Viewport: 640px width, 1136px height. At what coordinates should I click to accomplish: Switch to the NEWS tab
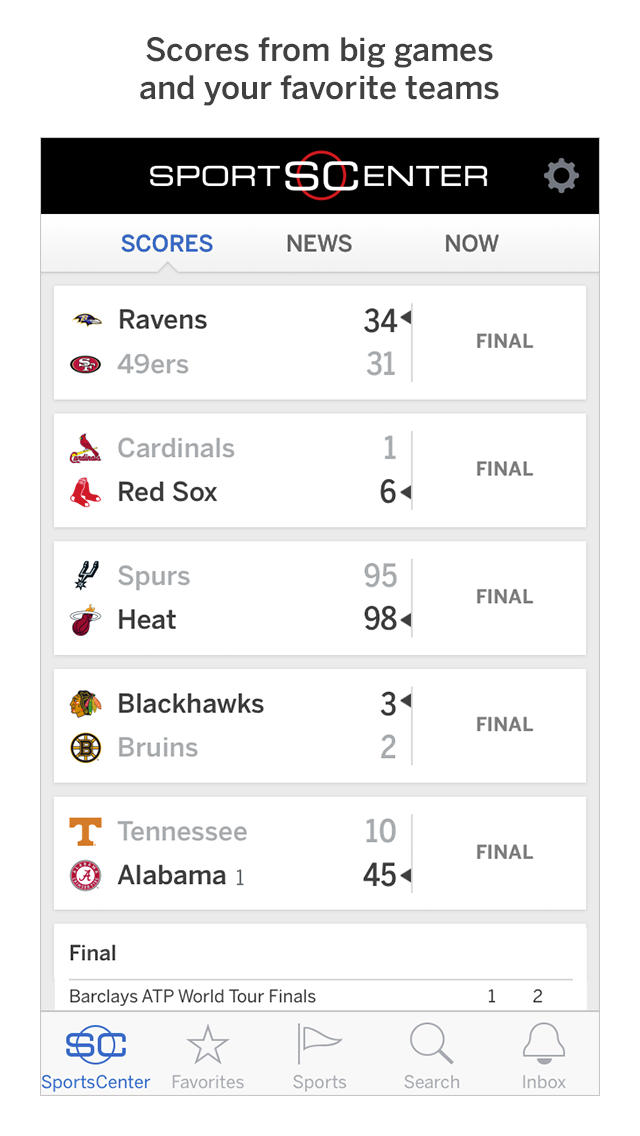coord(319,243)
